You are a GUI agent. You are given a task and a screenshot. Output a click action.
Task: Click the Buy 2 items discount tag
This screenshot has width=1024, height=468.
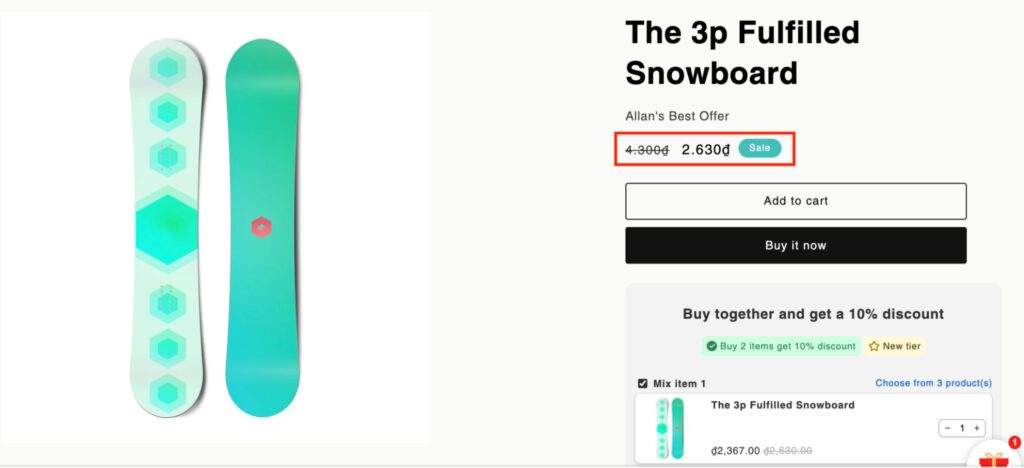[780, 346]
